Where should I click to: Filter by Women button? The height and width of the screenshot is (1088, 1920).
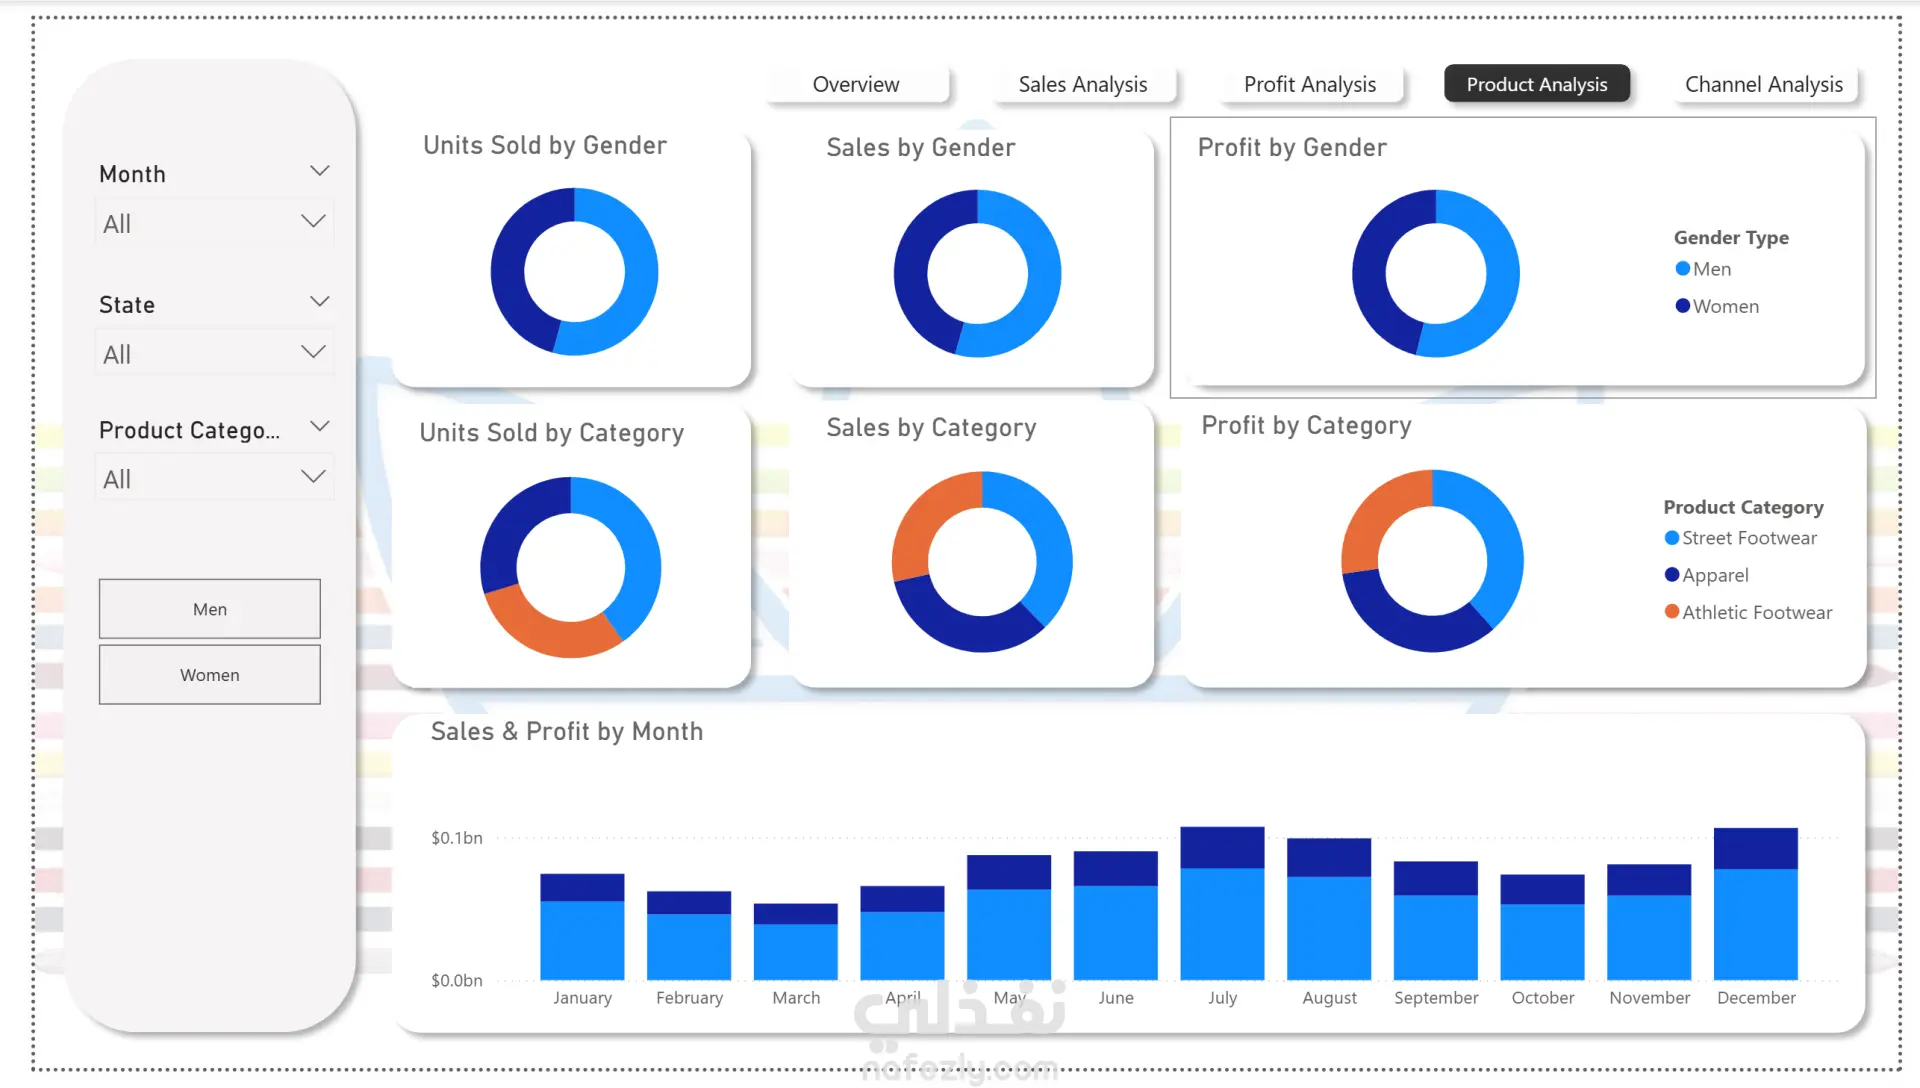(x=210, y=675)
